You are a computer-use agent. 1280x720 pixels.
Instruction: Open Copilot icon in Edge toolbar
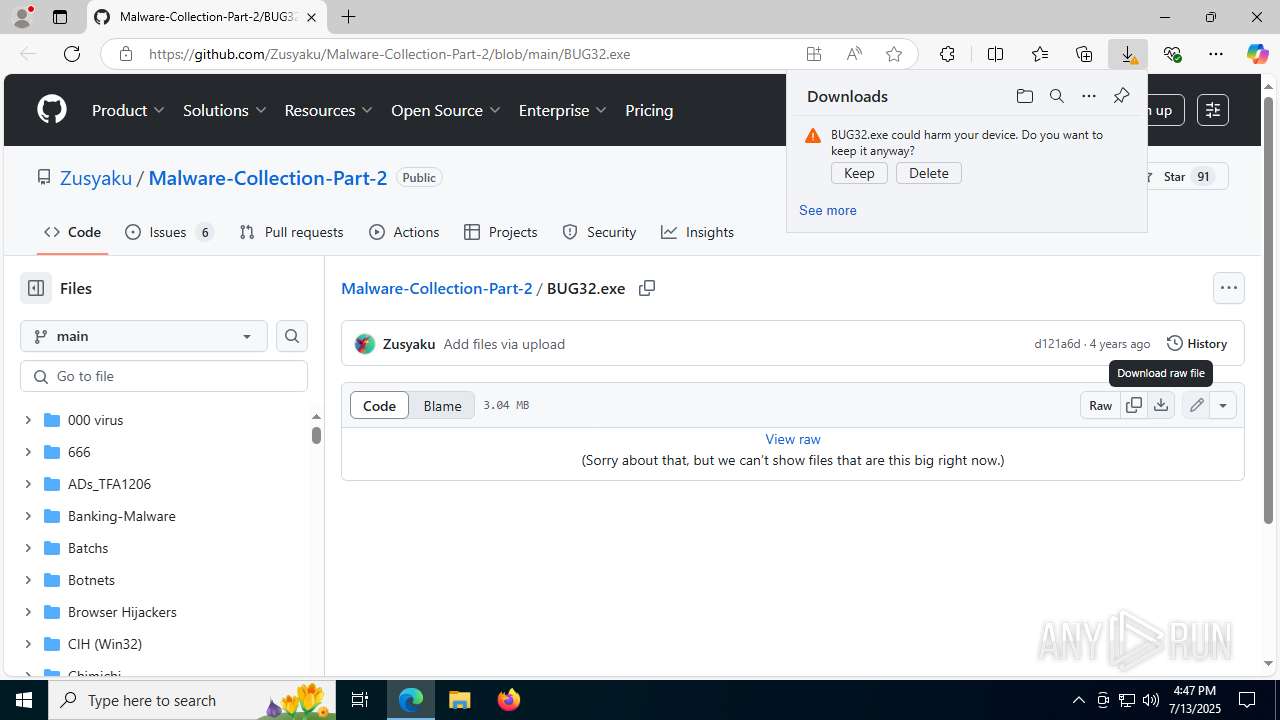[x=1257, y=54]
